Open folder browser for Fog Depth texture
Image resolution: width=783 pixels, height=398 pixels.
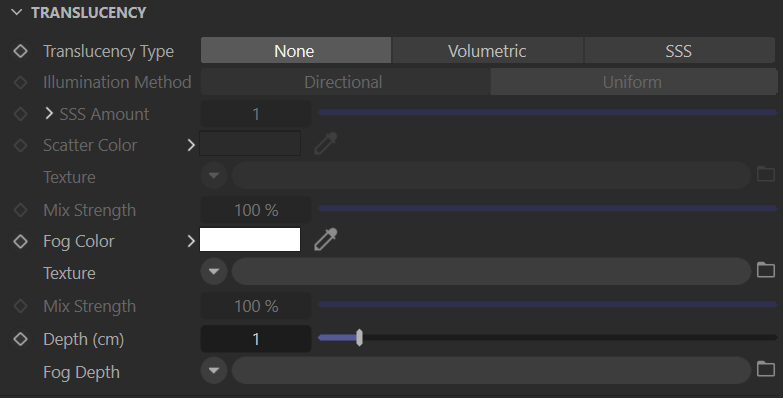[766, 369]
